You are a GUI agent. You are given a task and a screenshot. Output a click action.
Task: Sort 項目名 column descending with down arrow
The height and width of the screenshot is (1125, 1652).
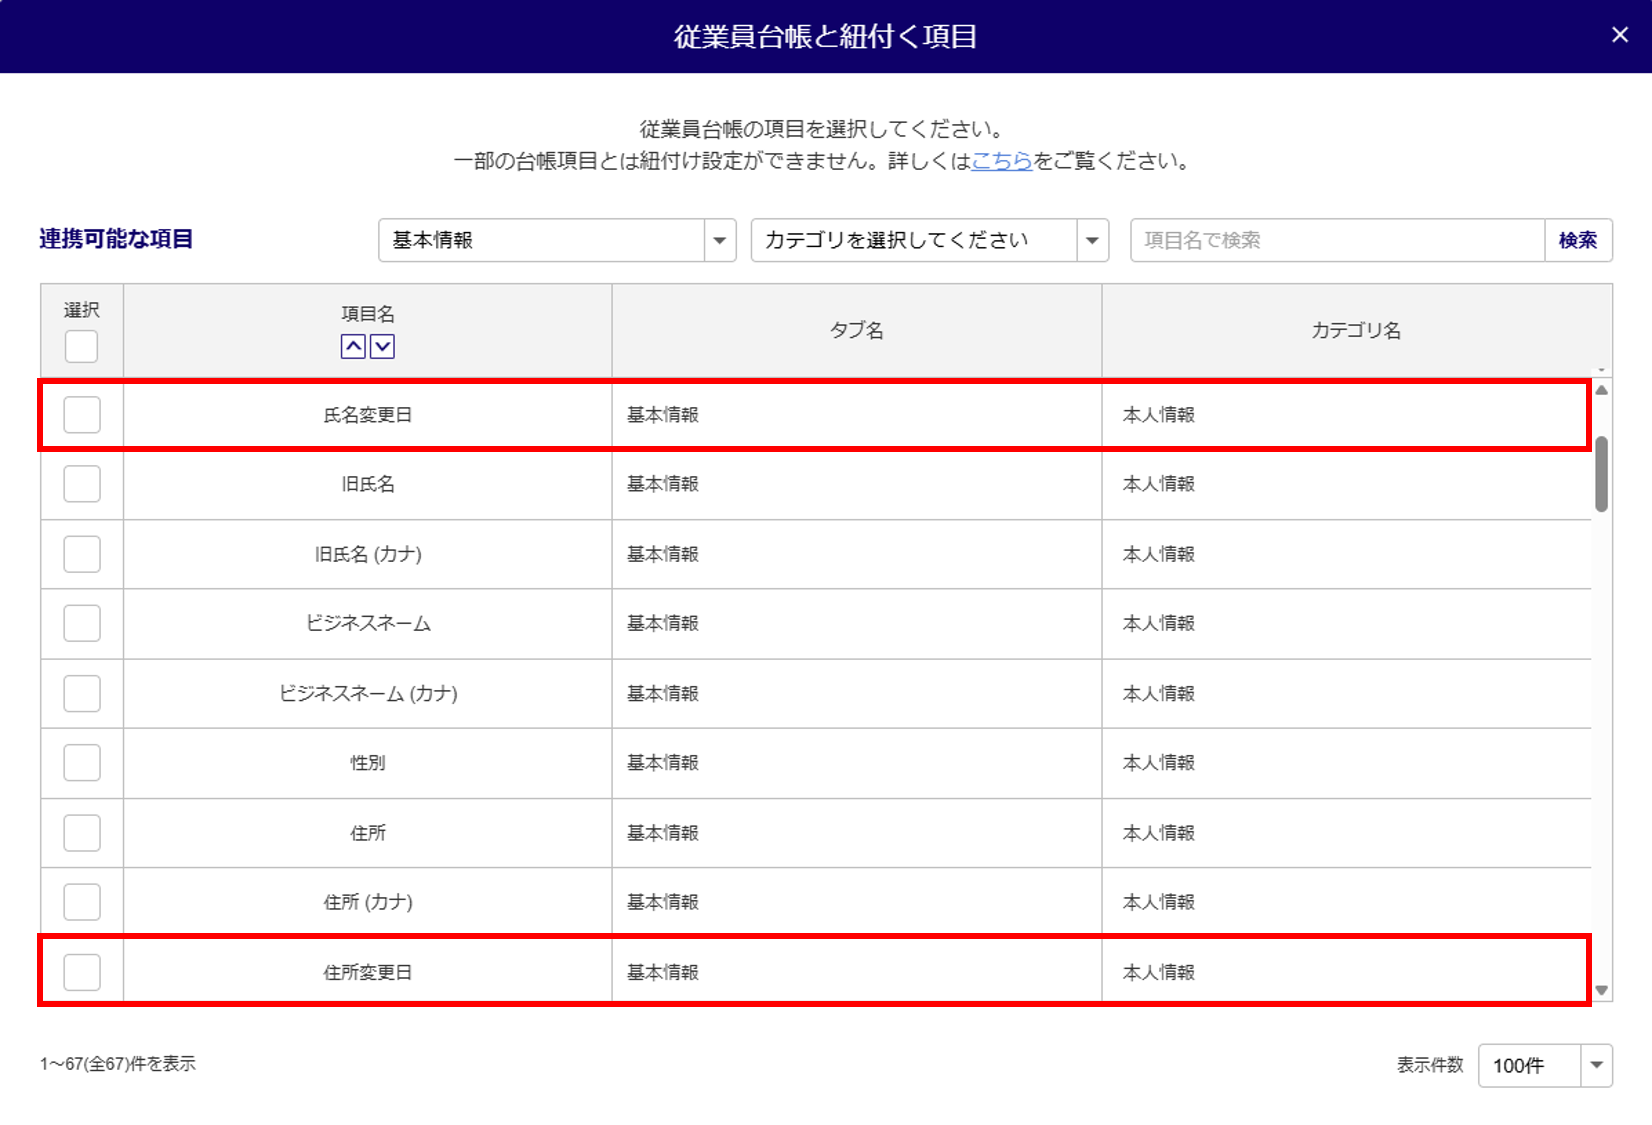[382, 346]
